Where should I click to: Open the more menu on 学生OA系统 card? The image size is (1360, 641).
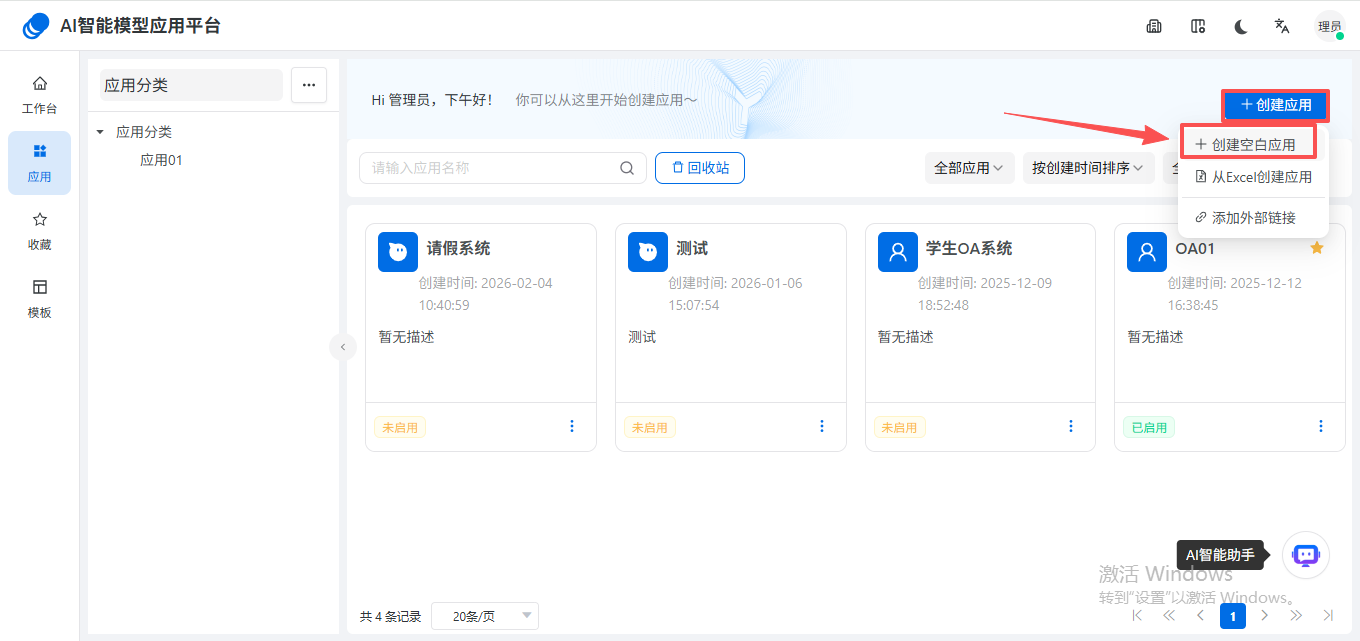coord(1071,426)
